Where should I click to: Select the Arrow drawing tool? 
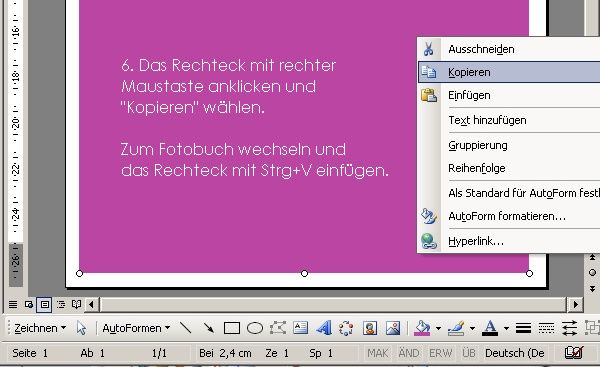tap(209, 328)
